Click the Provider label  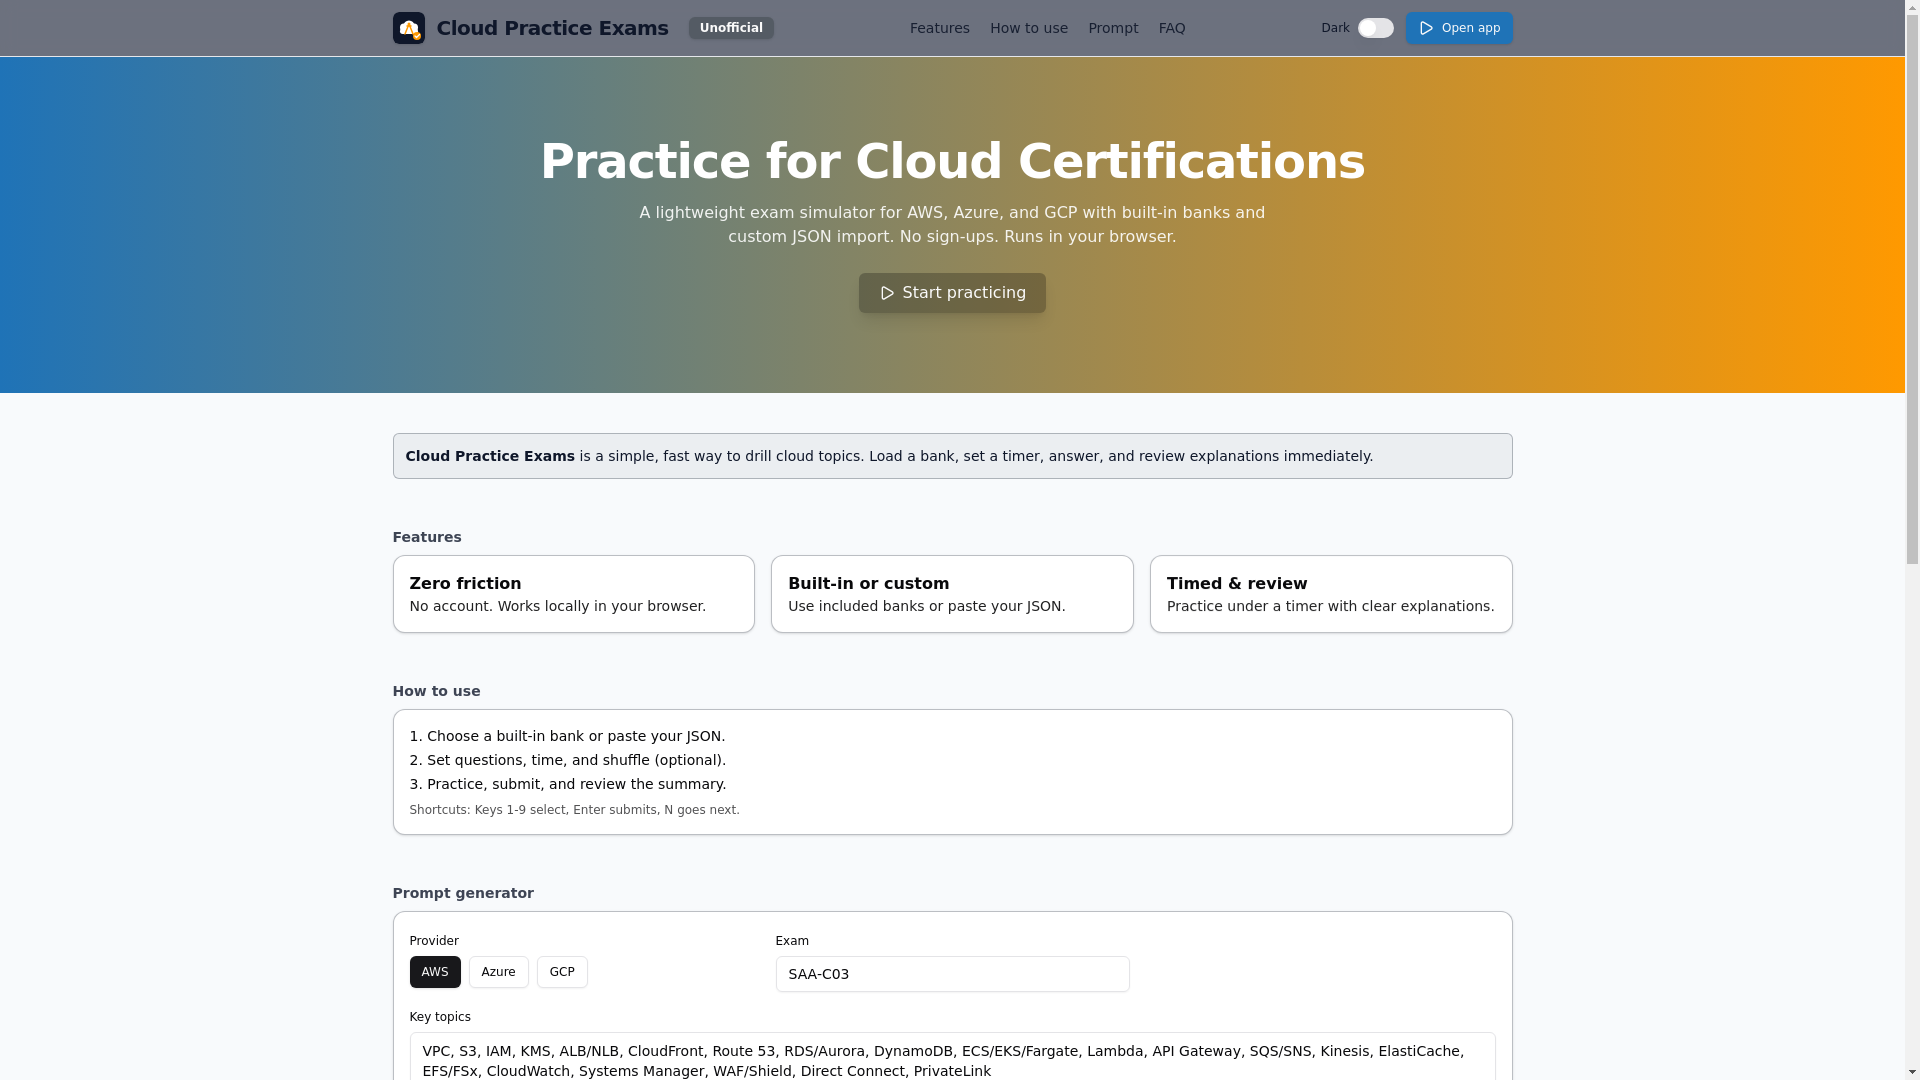(x=434, y=941)
